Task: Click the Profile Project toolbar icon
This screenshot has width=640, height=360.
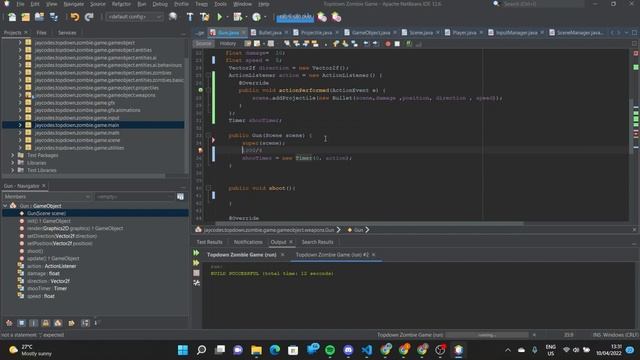Action: 256,17
